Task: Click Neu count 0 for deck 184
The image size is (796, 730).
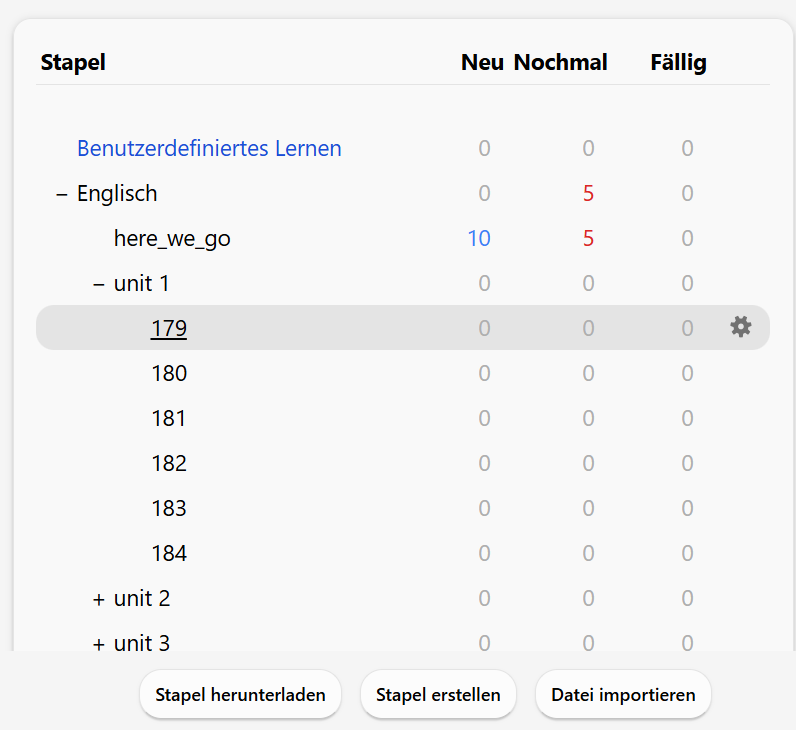Action: (484, 553)
